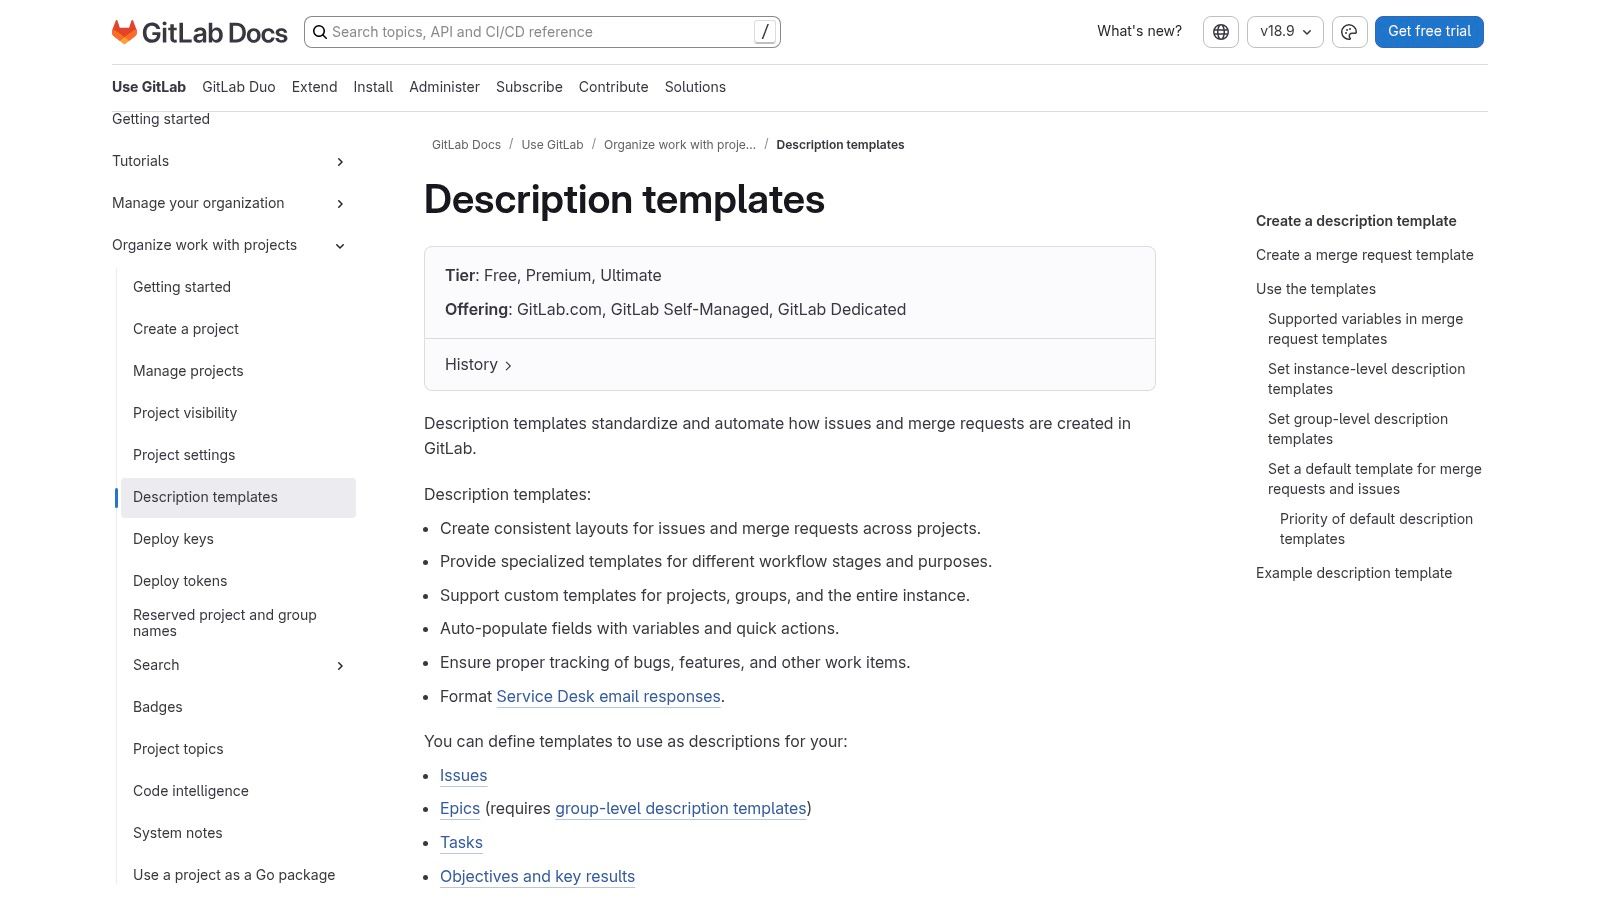Click the Get free trial button
The height and width of the screenshot is (900, 1600).
click(1428, 31)
